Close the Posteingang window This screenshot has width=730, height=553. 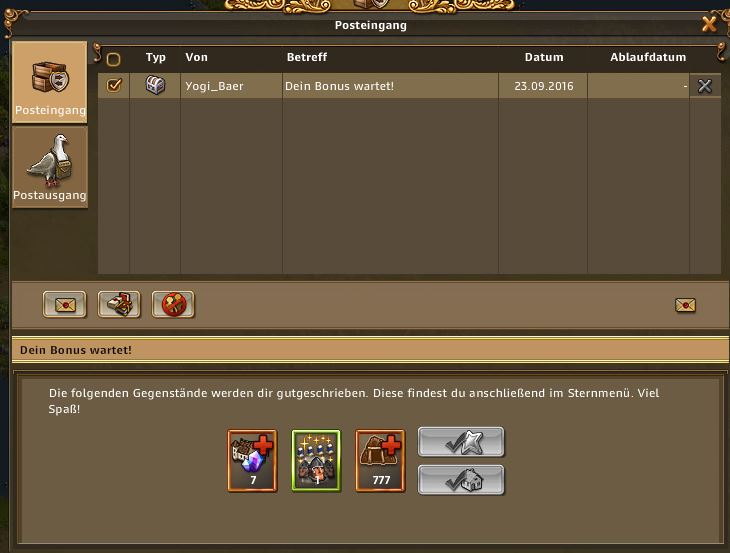pyautogui.click(x=709, y=24)
